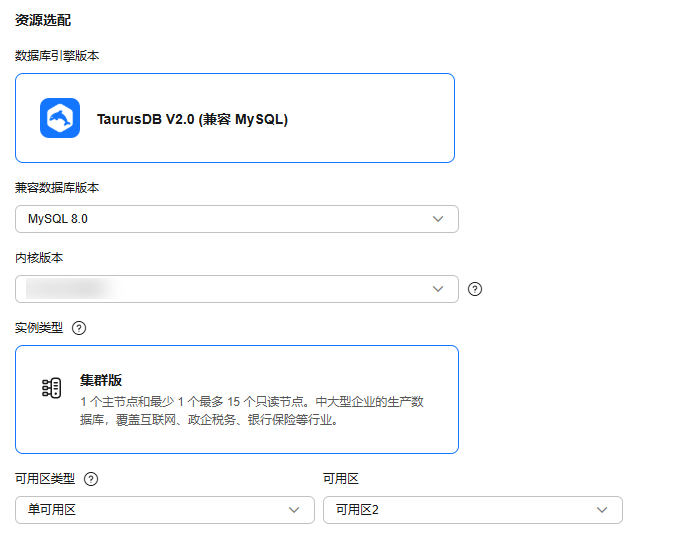The image size is (685, 541).
Task: Click the 可用区 label above 可用区2
Action: tap(341, 479)
